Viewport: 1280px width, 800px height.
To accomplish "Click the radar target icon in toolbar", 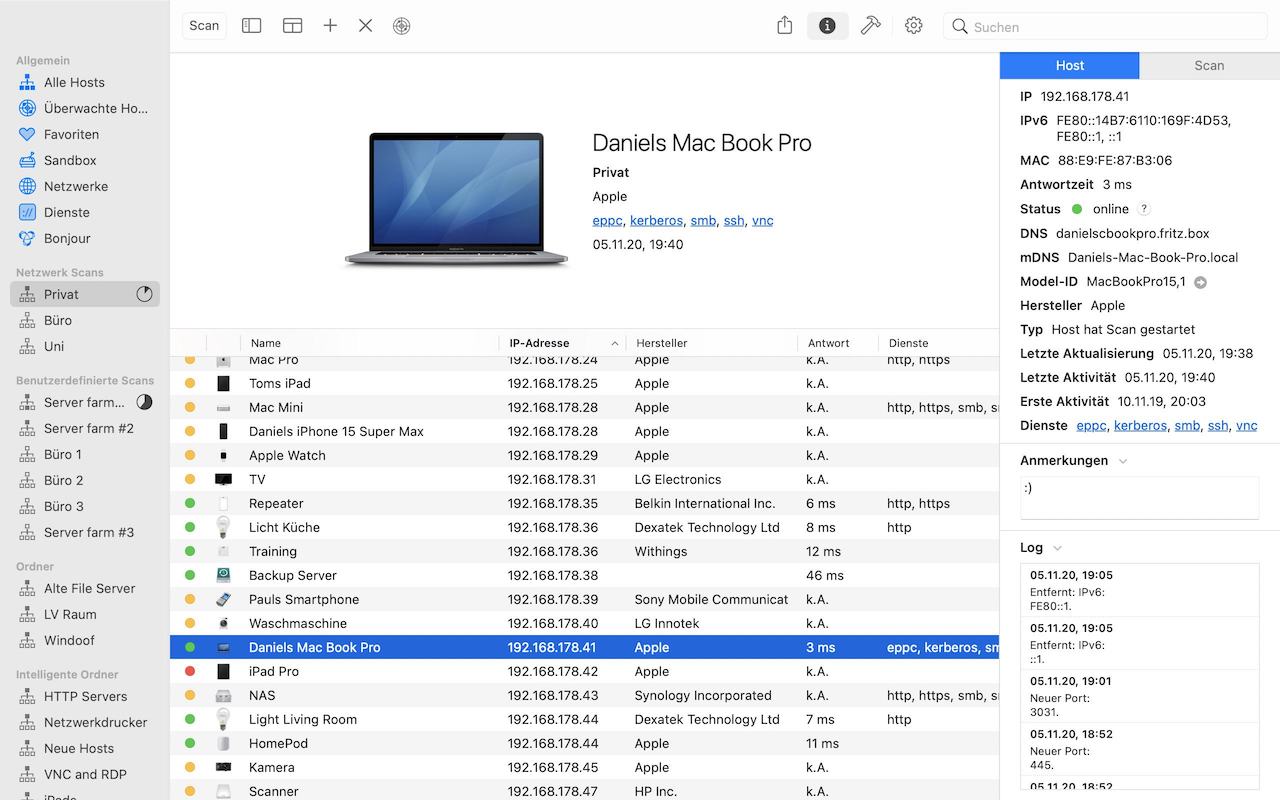I will pos(402,26).
